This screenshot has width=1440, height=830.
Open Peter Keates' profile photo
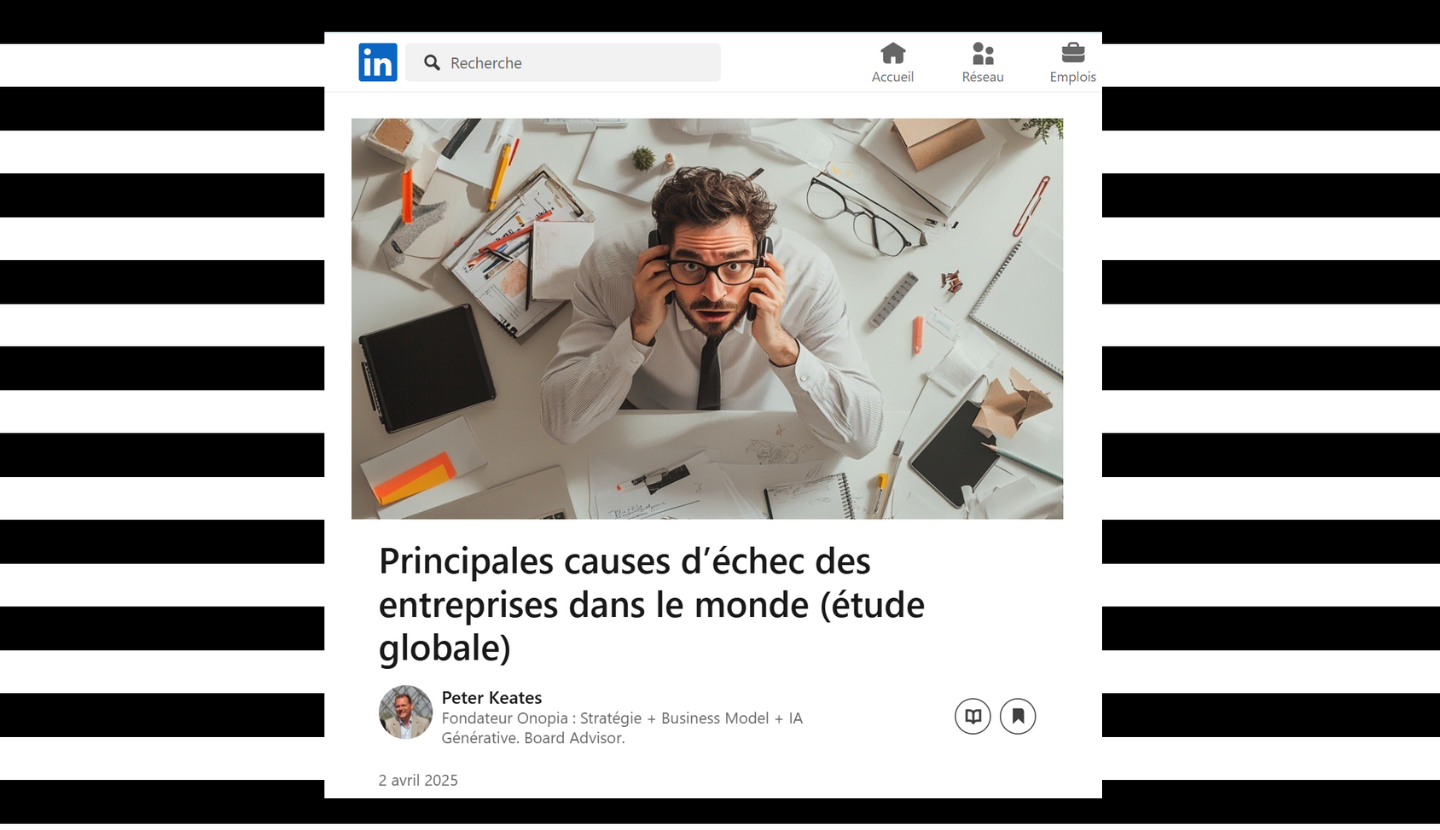[406, 712]
